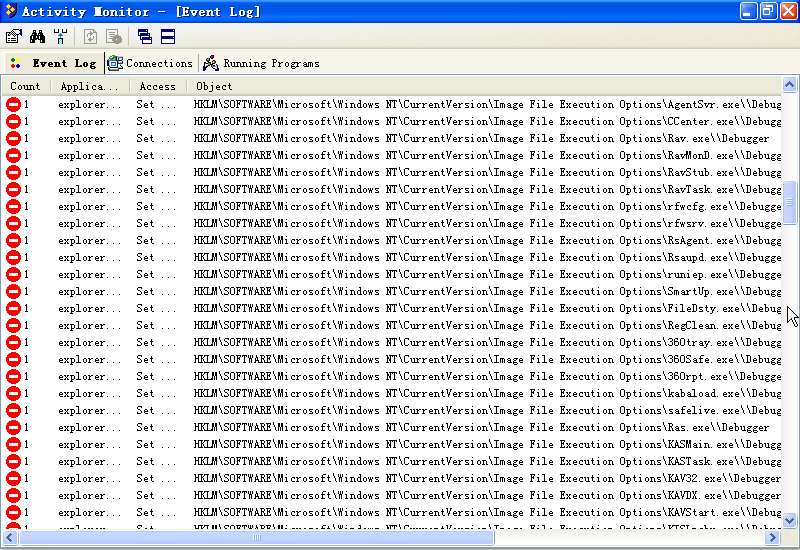800x550 pixels.
Task: Select the KAVDX.exe Debugger object entry
Action: coord(487,495)
